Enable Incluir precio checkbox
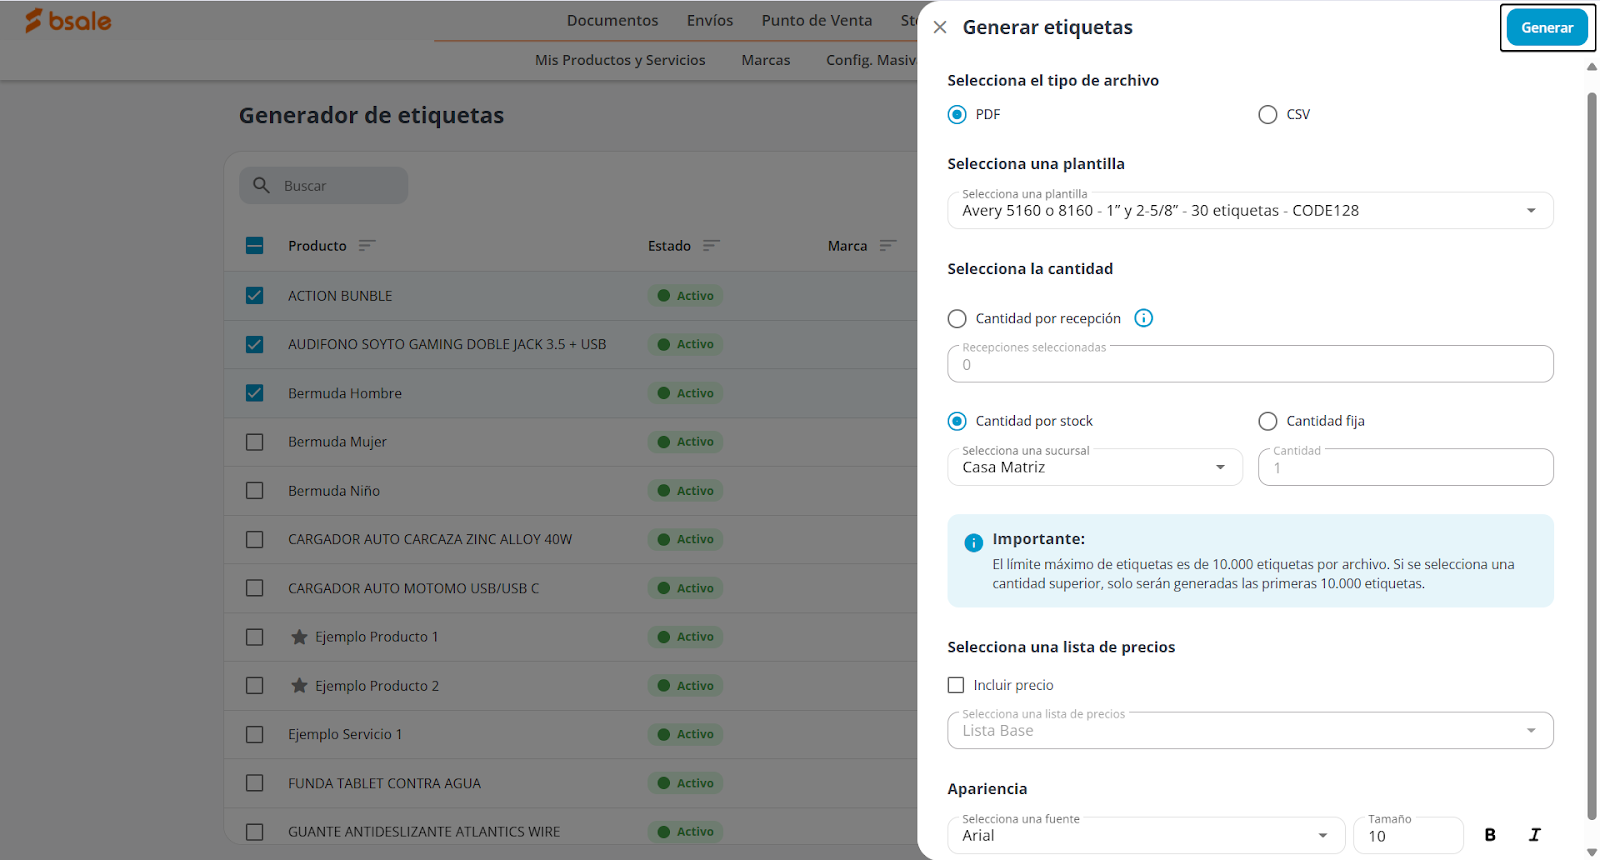This screenshot has height=860, width=1600. tap(956, 685)
